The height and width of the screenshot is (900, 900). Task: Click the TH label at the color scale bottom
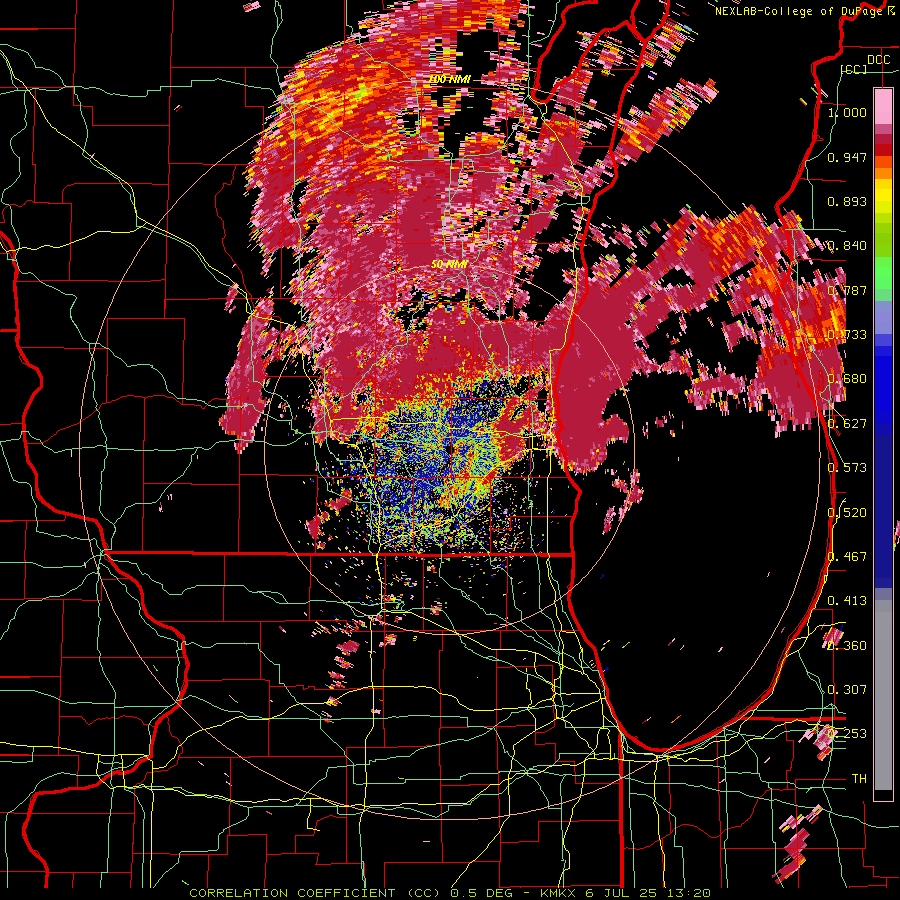(x=859, y=779)
